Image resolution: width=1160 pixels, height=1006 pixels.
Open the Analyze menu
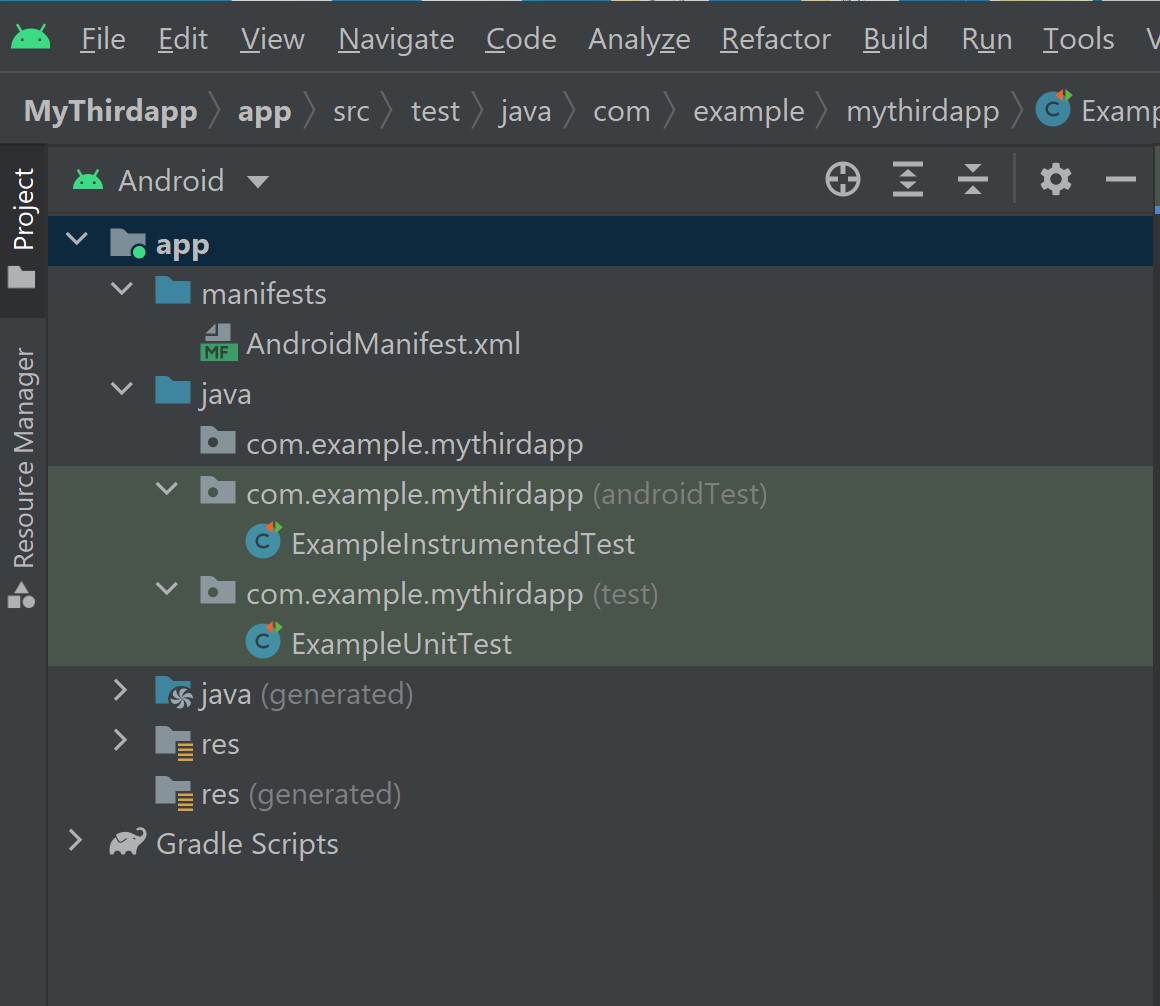pyautogui.click(x=639, y=38)
